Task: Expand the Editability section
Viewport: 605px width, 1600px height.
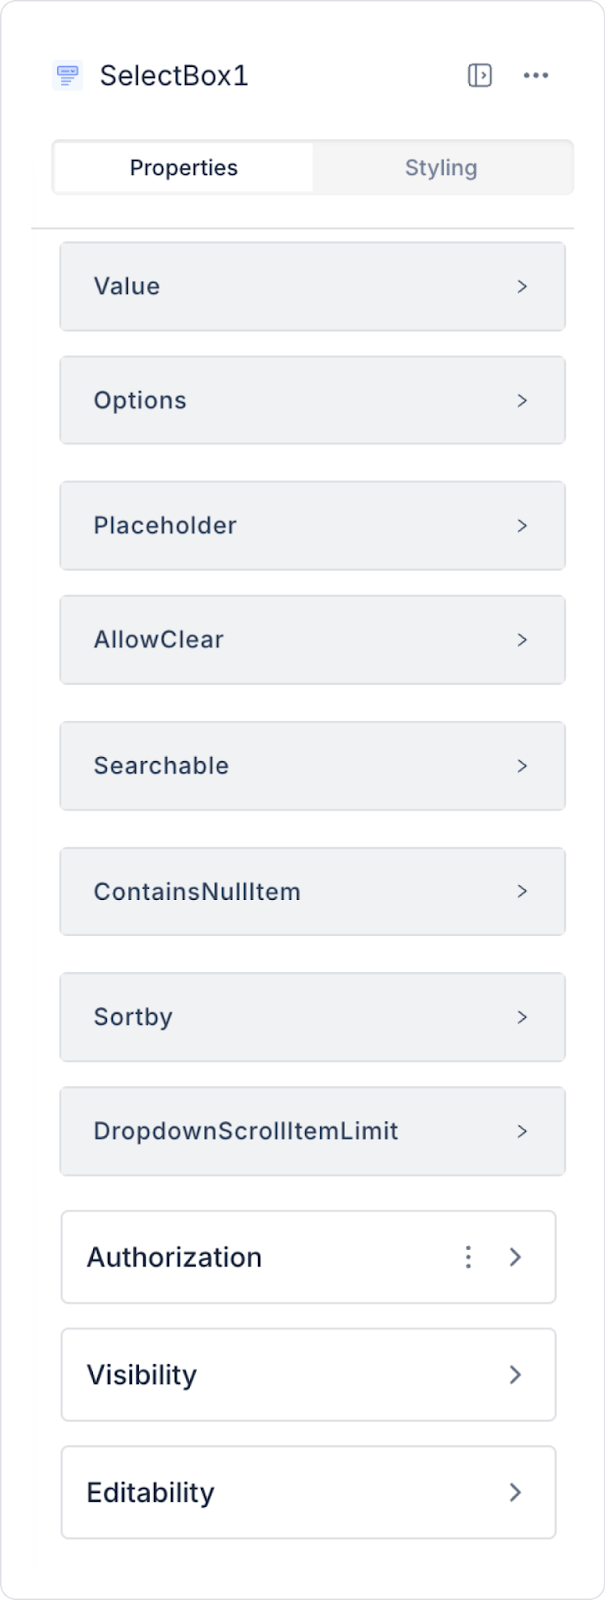Action: point(308,1493)
